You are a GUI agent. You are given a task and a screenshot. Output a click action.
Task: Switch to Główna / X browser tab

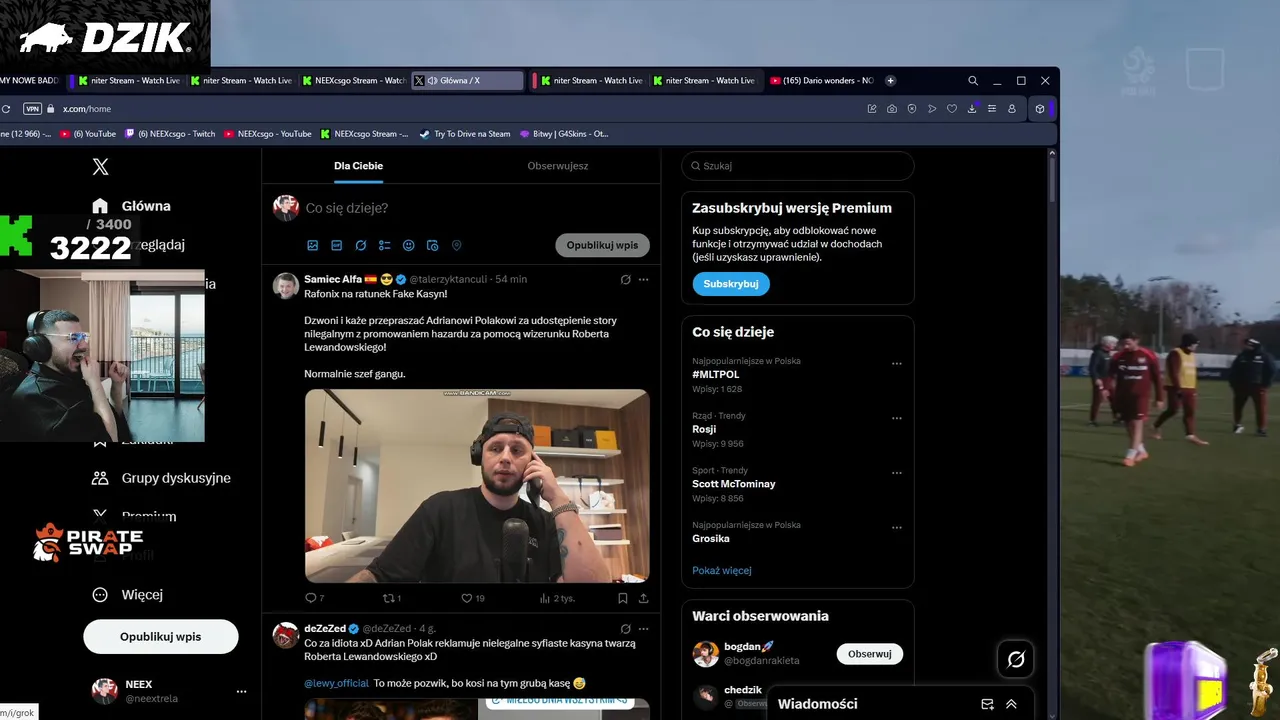point(467,80)
